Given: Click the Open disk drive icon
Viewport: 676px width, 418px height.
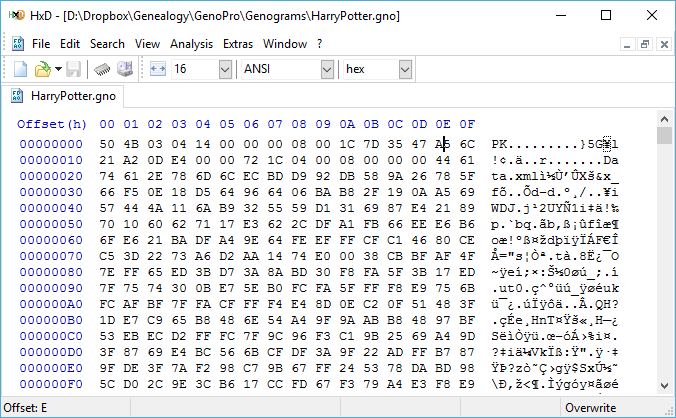Looking at the screenshot, I should 125,69.
